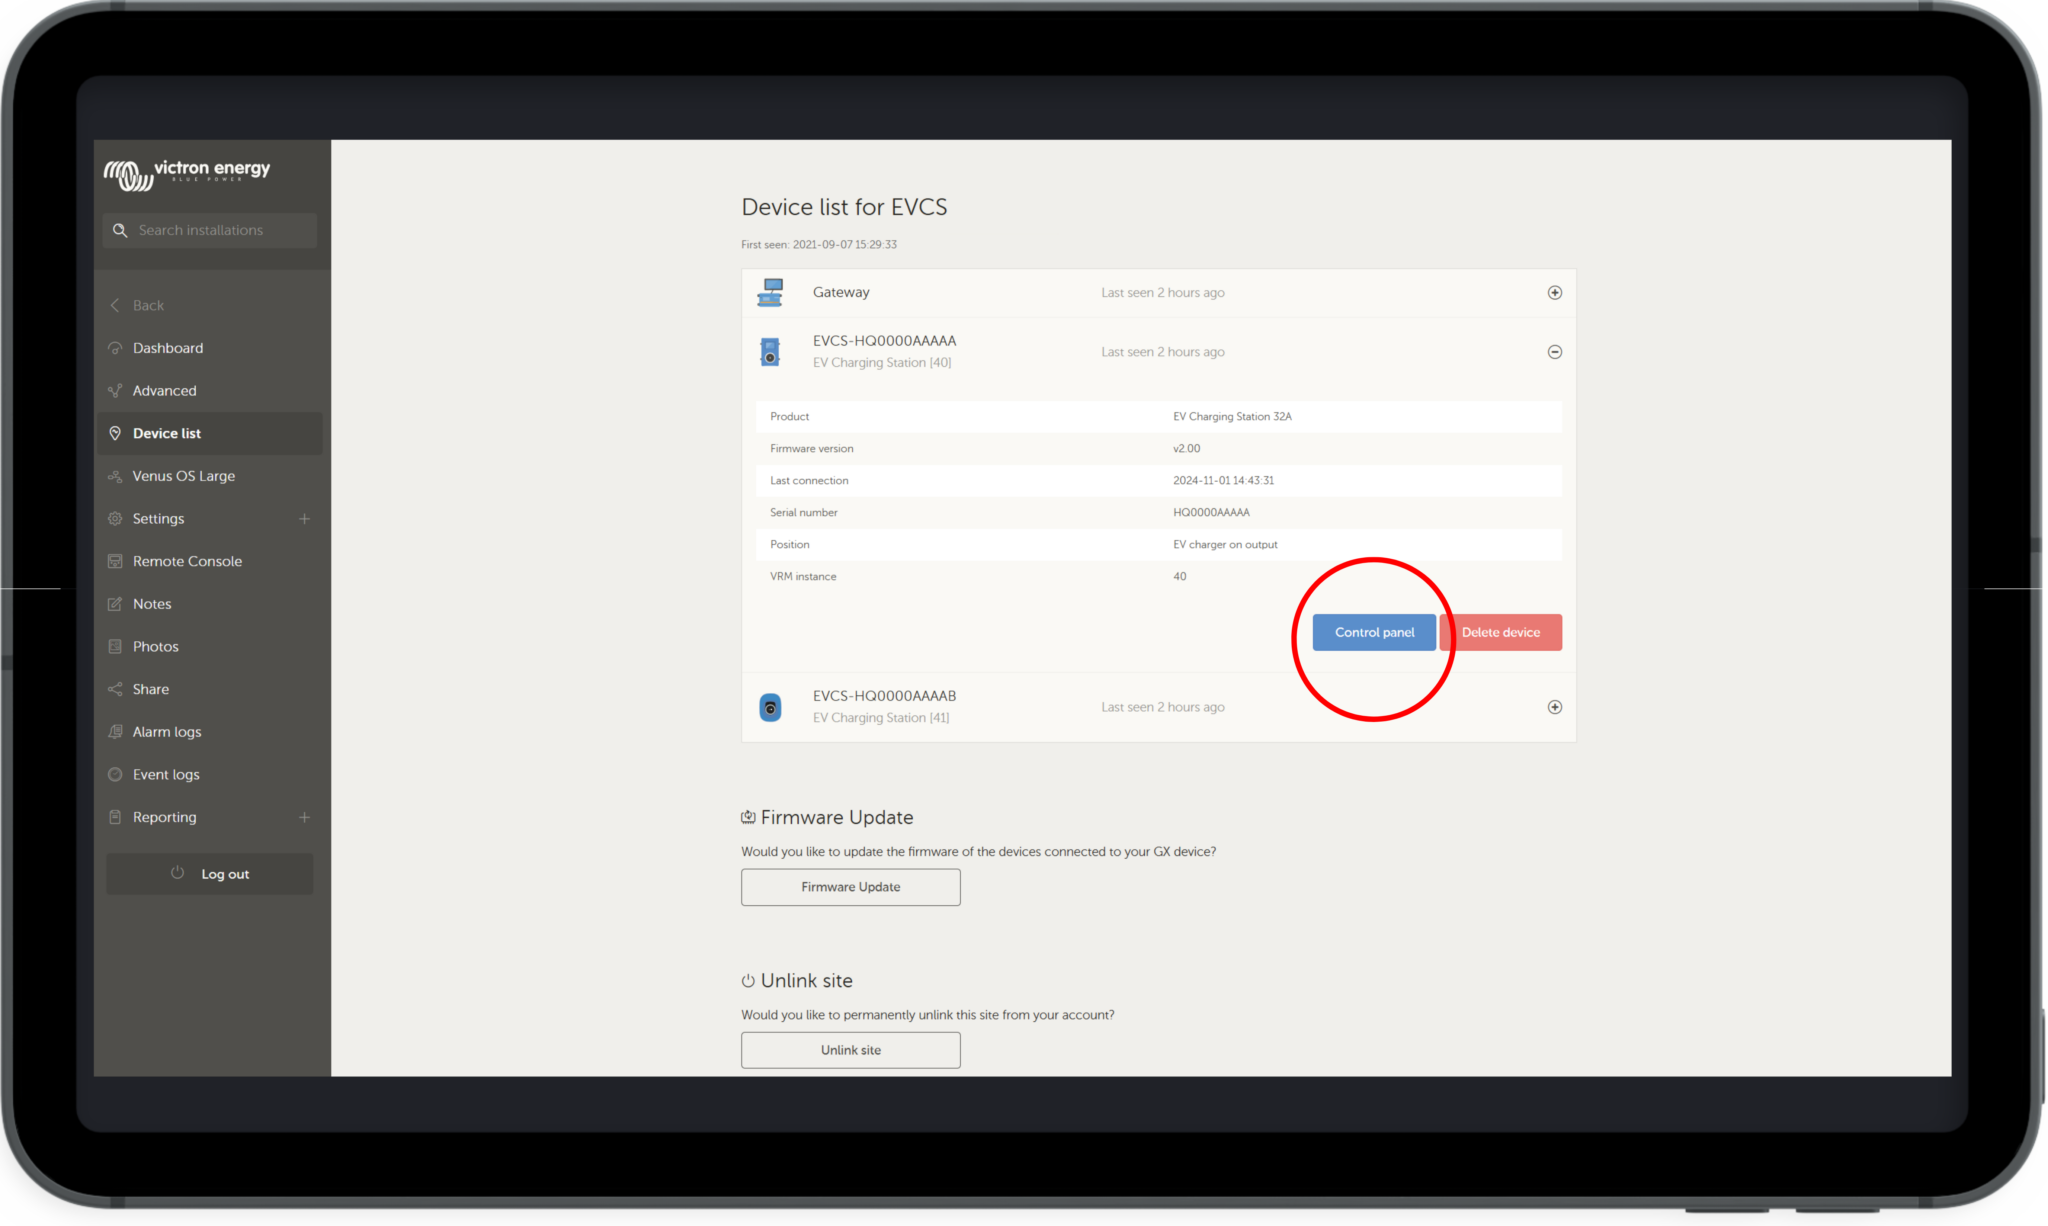The width and height of the screenshot is (2048, 1226).
Task: Expand the Settings submenu plus
Action: coord(304,519)
